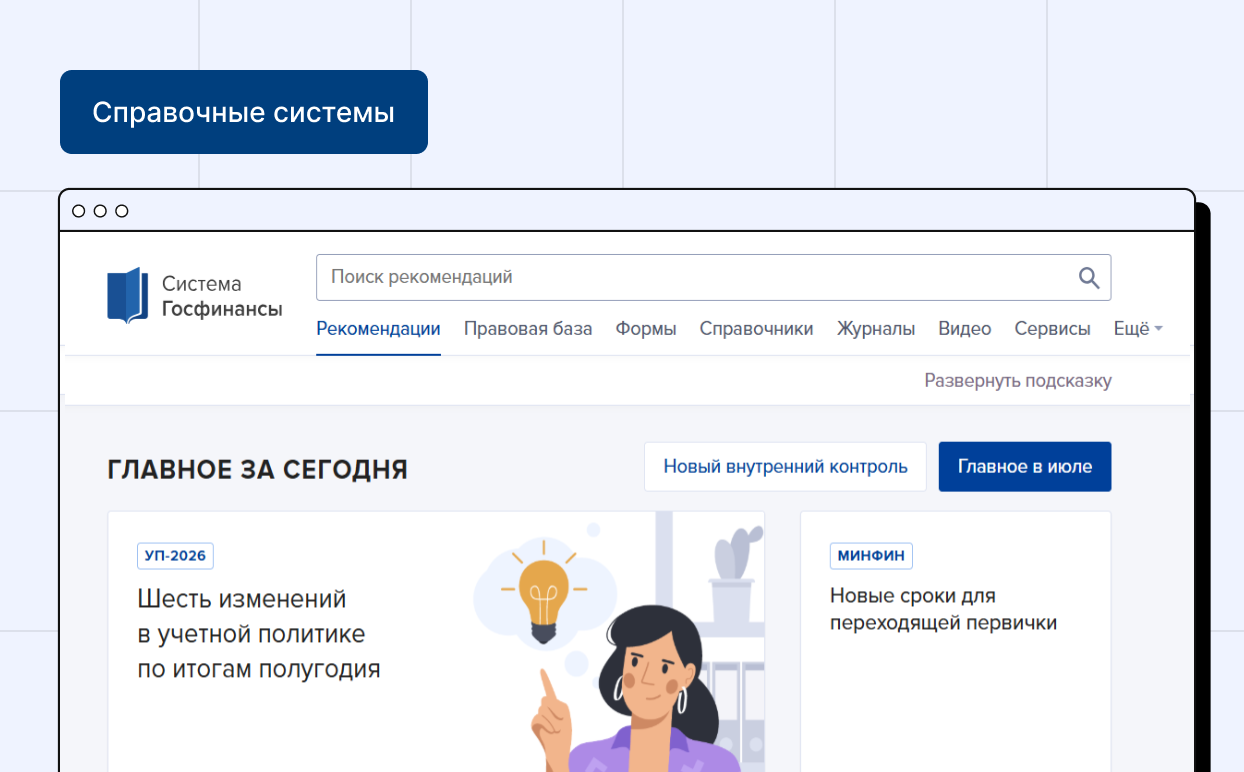Click the second window control circle
1244x772 pixels.
[x=100, y=211]
